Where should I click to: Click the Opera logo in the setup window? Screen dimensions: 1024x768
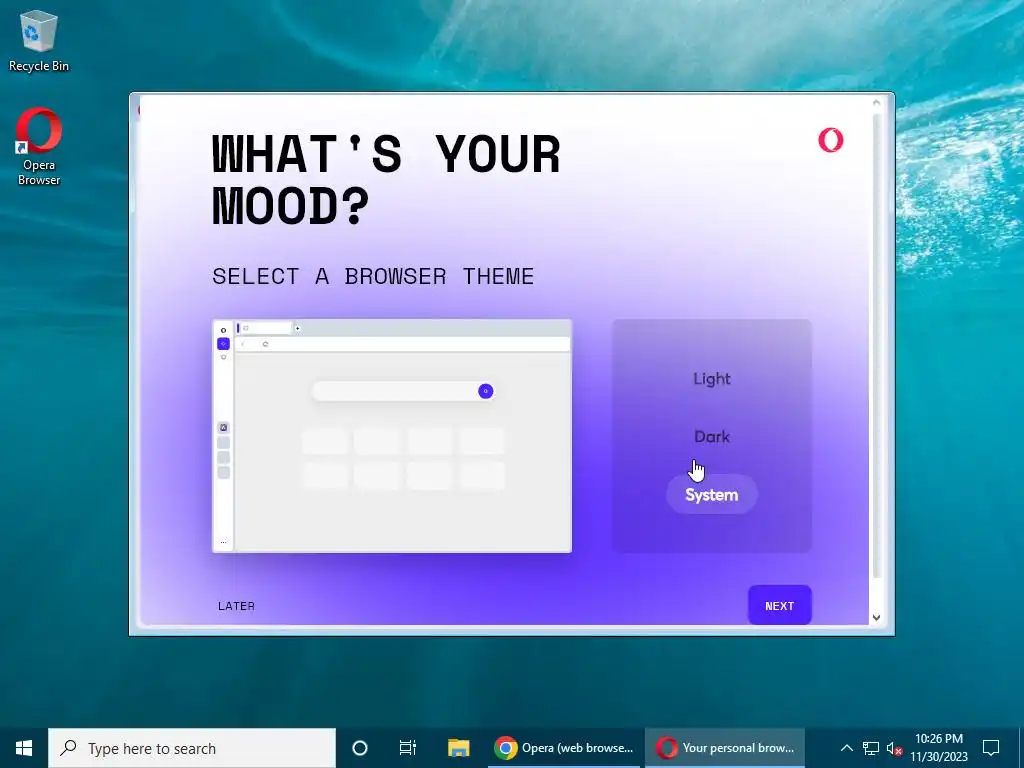[x=831, y=140]
